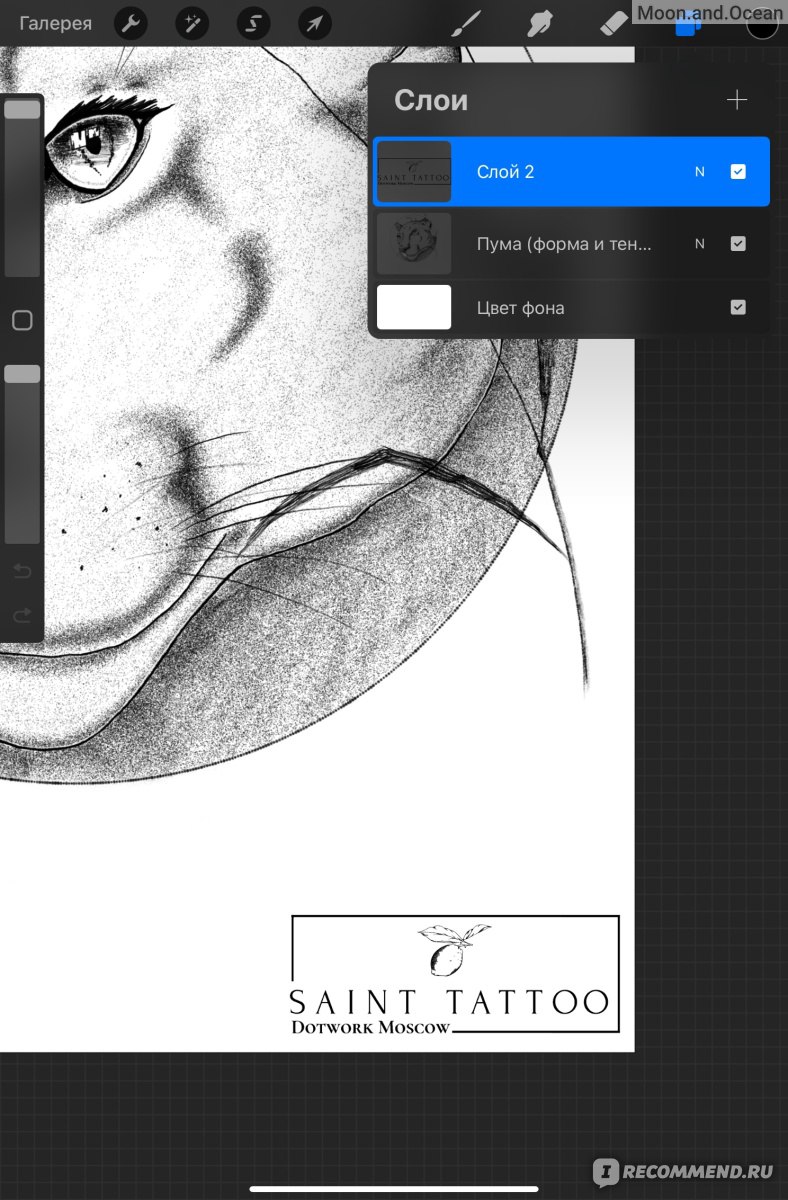Adjust the brush opacity slider

click(x=22, y=454)
